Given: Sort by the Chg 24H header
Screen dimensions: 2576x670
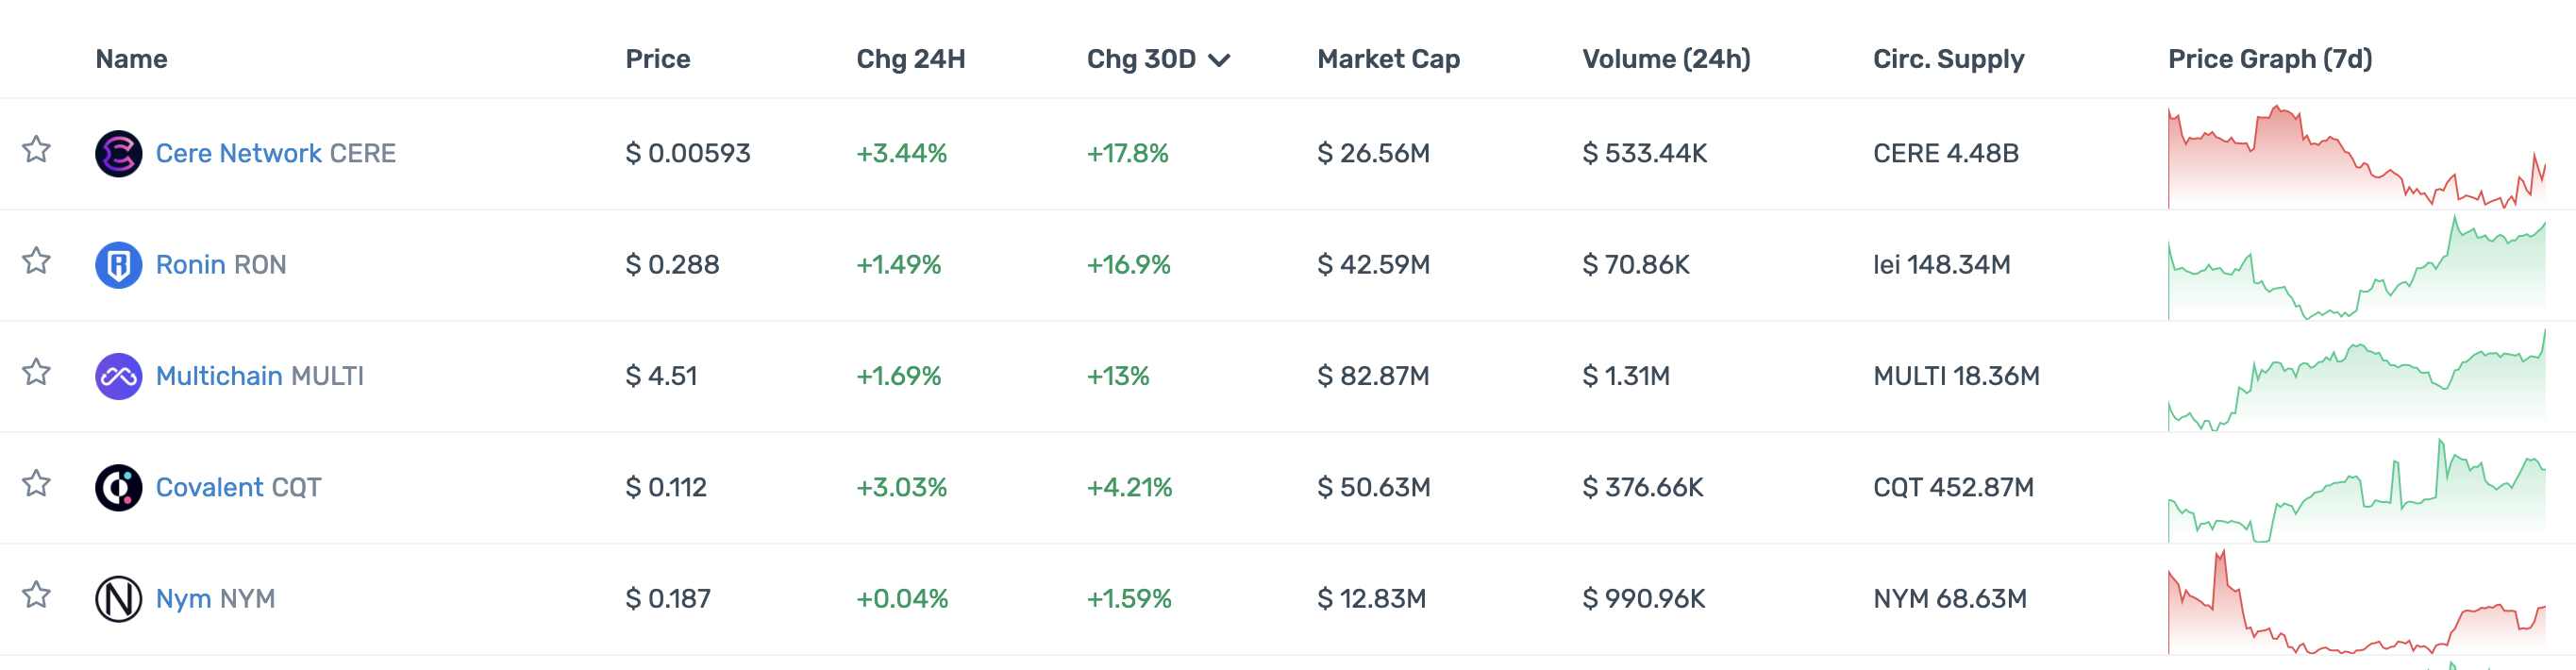Looking at the screenshot, I should tap(910, 59).
